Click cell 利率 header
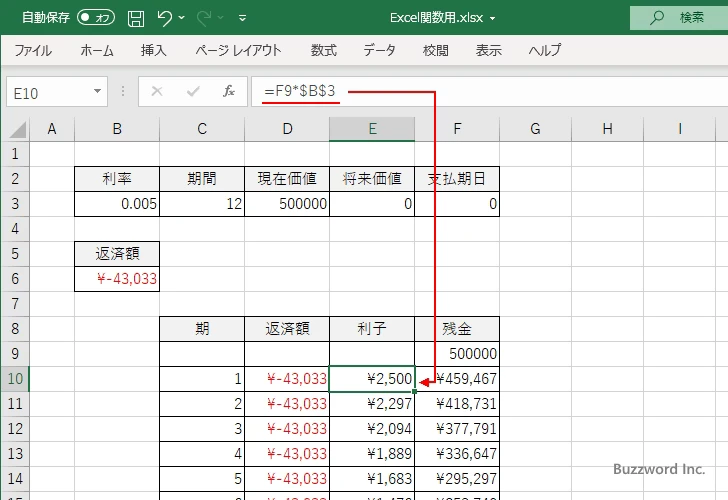The width and height of the screenshot is (728, 500). pos(117,179)
